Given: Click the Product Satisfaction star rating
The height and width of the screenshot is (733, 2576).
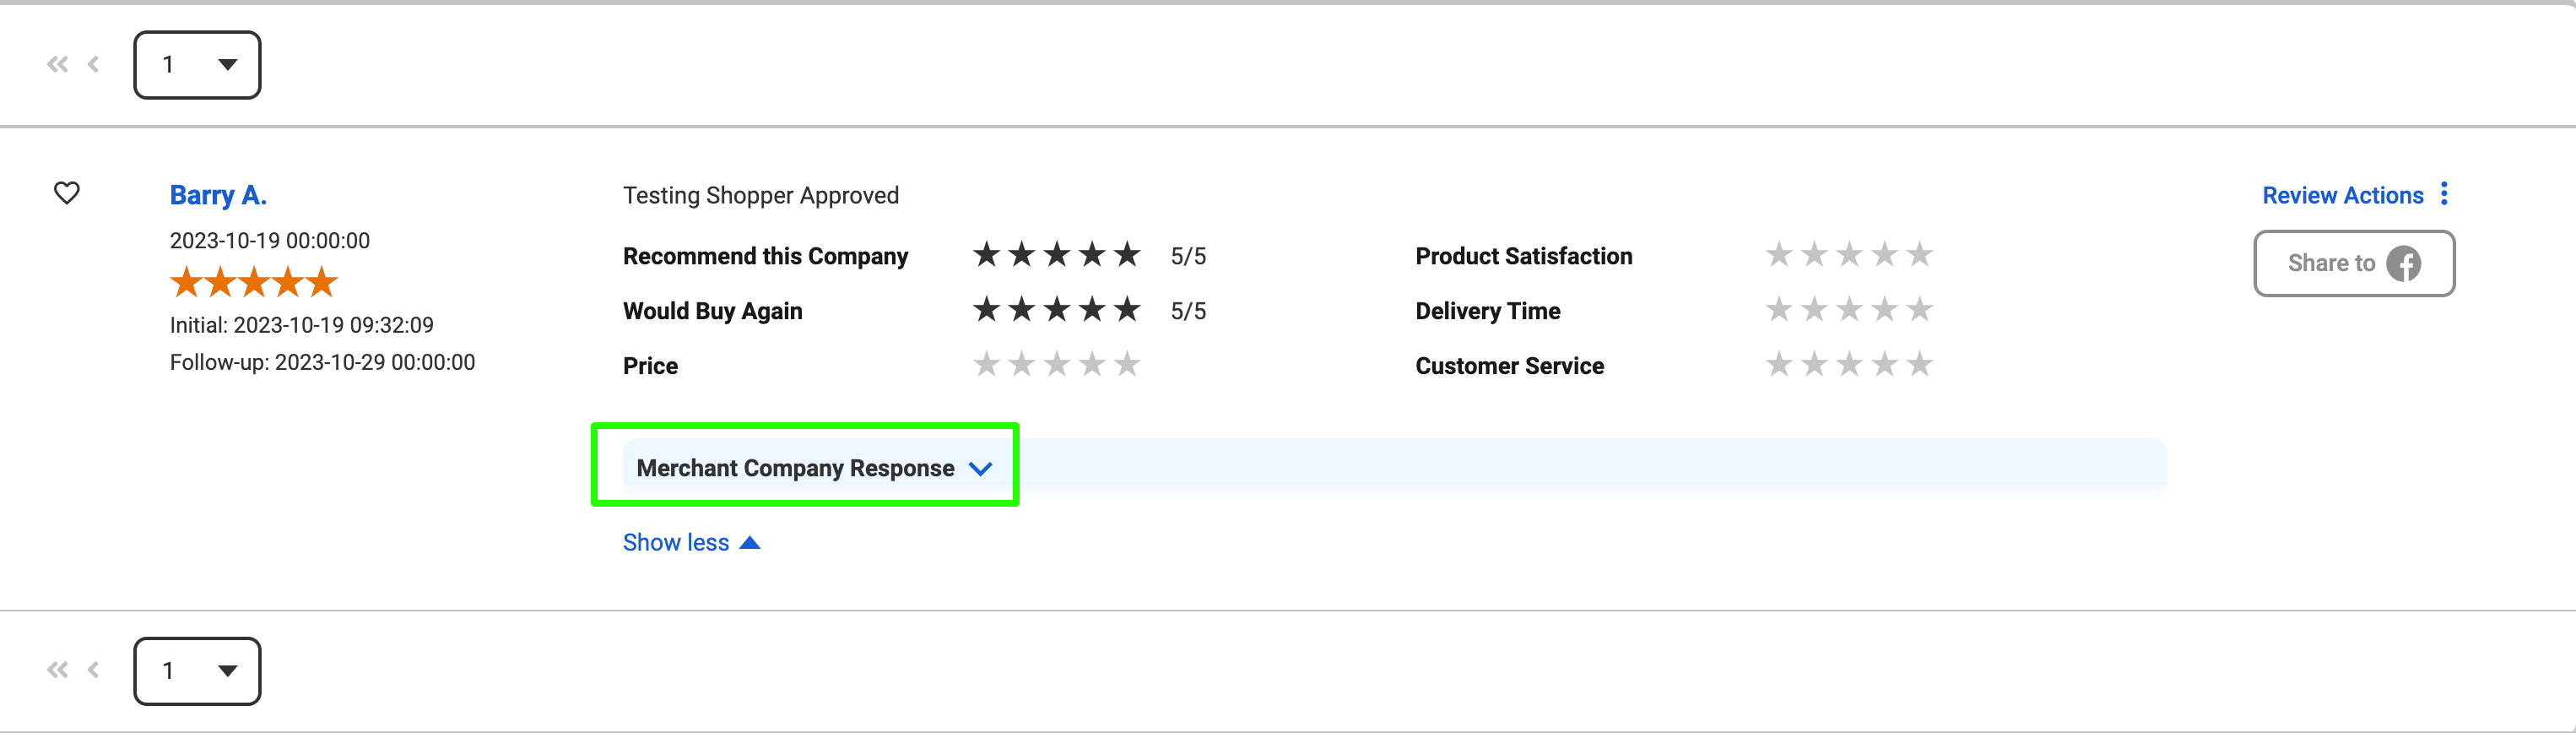Looking at the screenshot, I should (x=1849, y=255).
